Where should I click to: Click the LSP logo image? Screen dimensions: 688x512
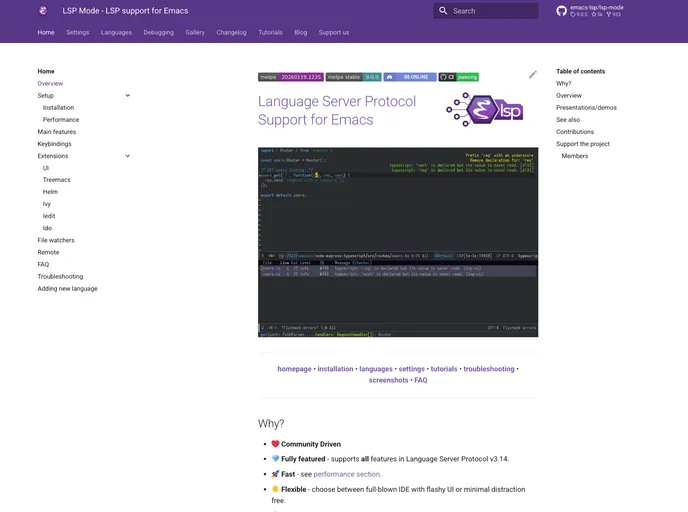[484, 109]
